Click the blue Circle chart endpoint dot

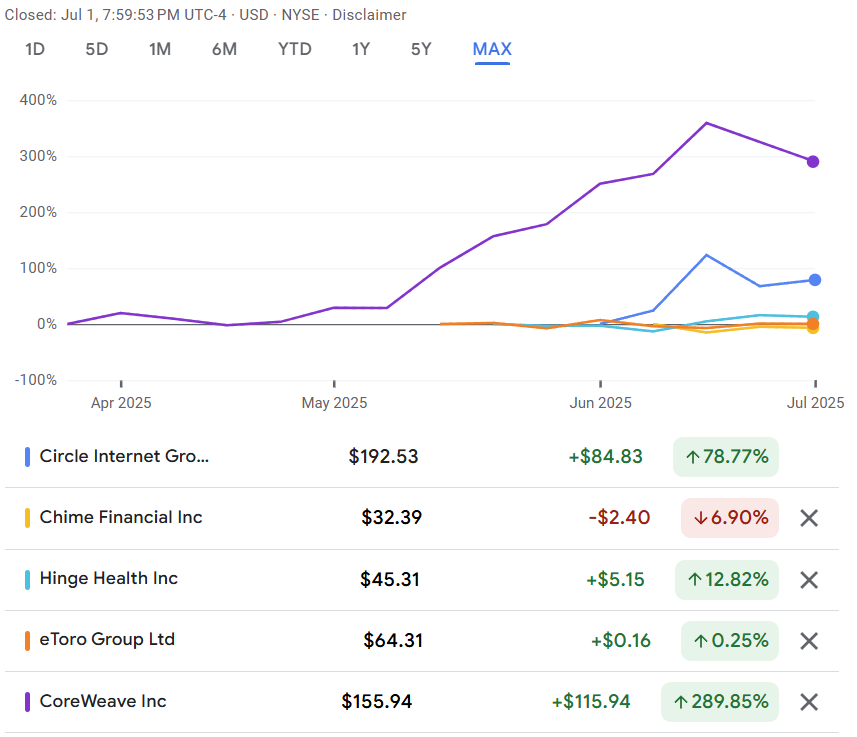(815, 280)
